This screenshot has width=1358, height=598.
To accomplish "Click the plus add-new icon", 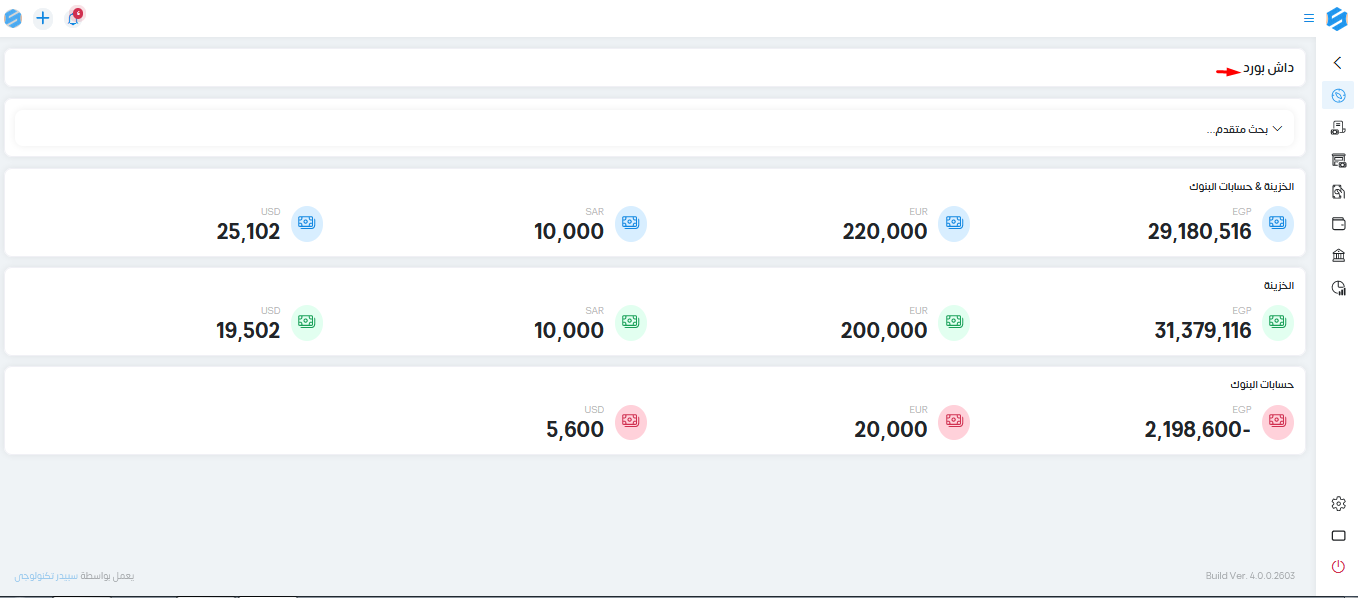I will (43, 18).
